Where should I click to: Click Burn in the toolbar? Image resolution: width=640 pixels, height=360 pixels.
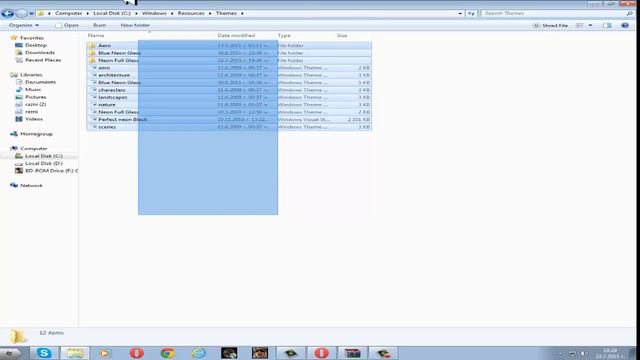point(100,25)
